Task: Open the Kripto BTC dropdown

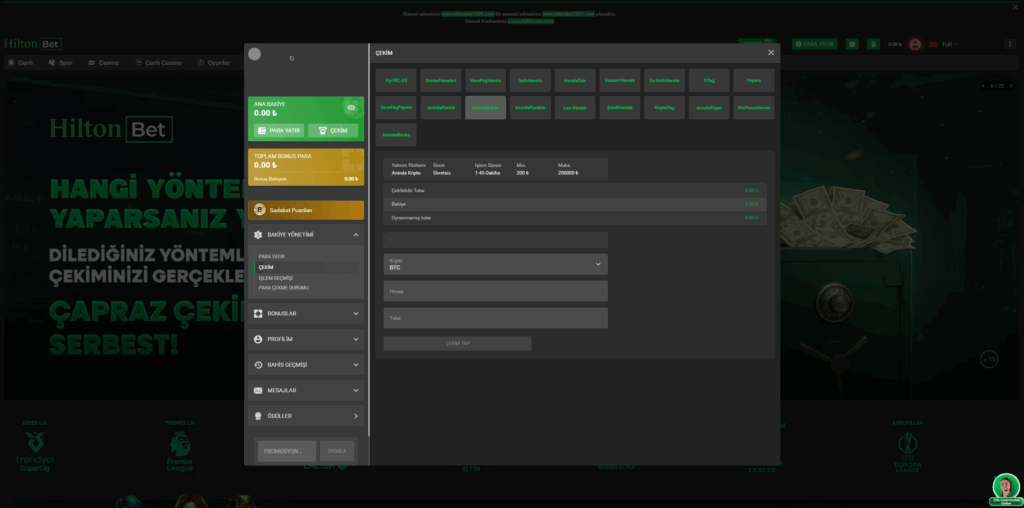Action: [x=495, y=264]
